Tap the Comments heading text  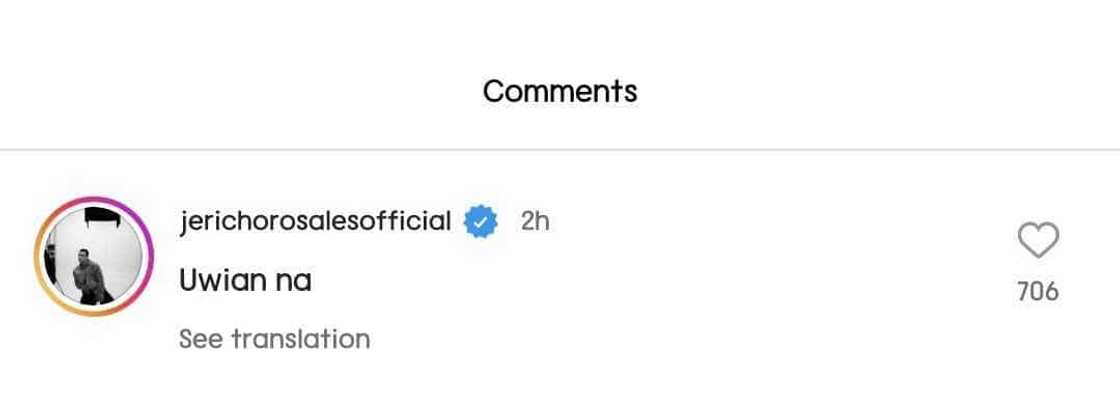coord(560,91)
